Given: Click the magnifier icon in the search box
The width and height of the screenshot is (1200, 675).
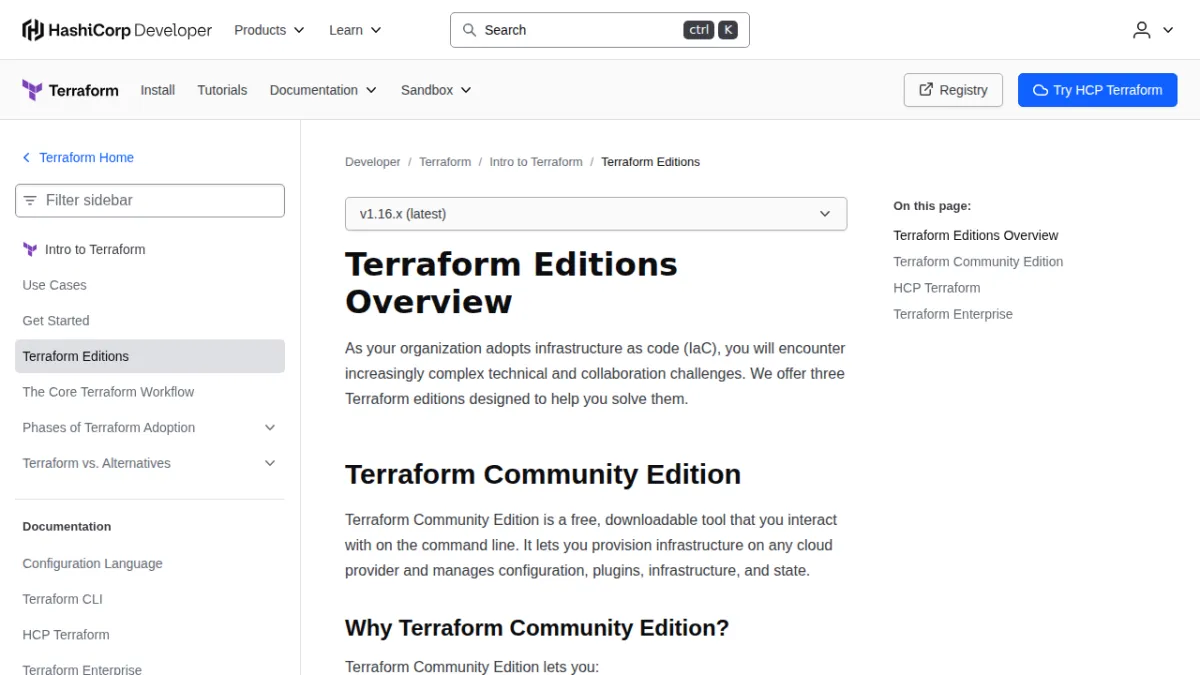Looking at the screenshot, I should point(469,30).
